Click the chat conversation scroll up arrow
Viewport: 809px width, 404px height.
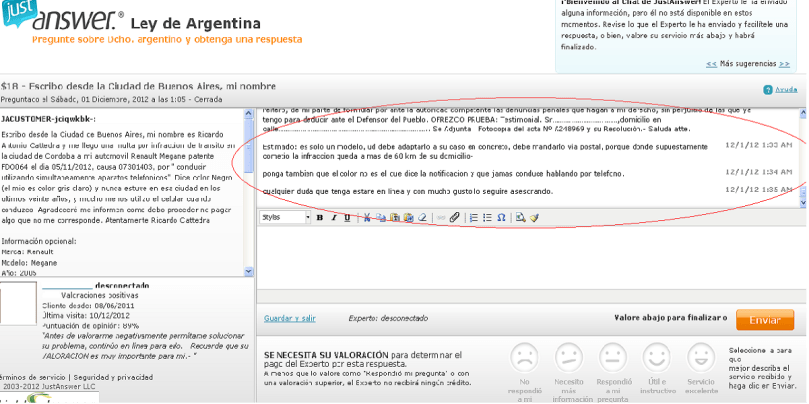[x=802, y=113]
